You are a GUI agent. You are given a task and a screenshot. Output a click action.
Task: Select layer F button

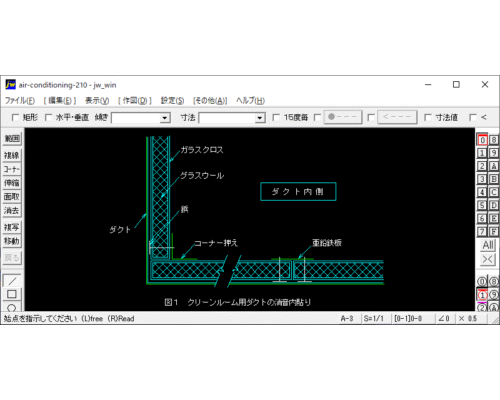pos(494,231)
